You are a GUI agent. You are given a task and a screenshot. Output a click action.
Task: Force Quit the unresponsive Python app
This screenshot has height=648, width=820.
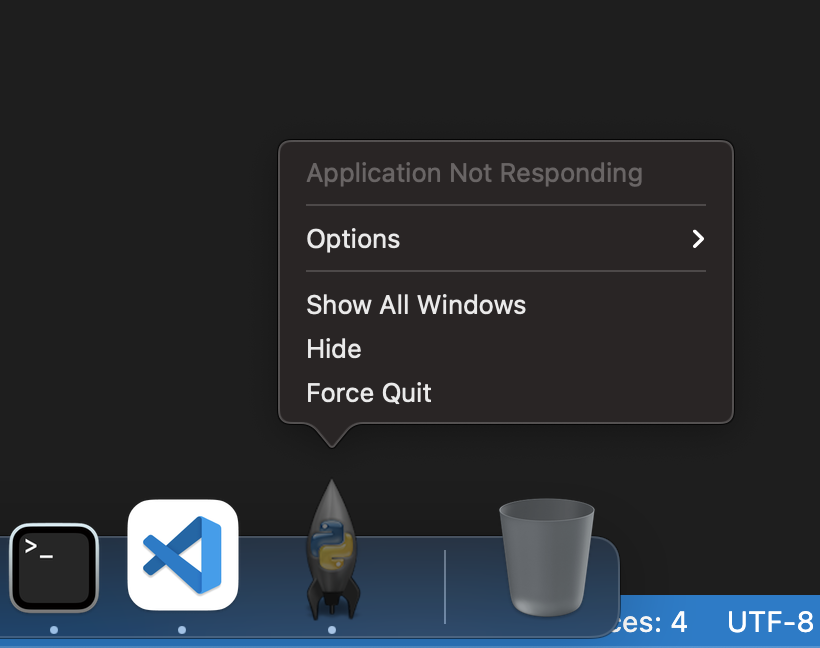coord(368,392)
